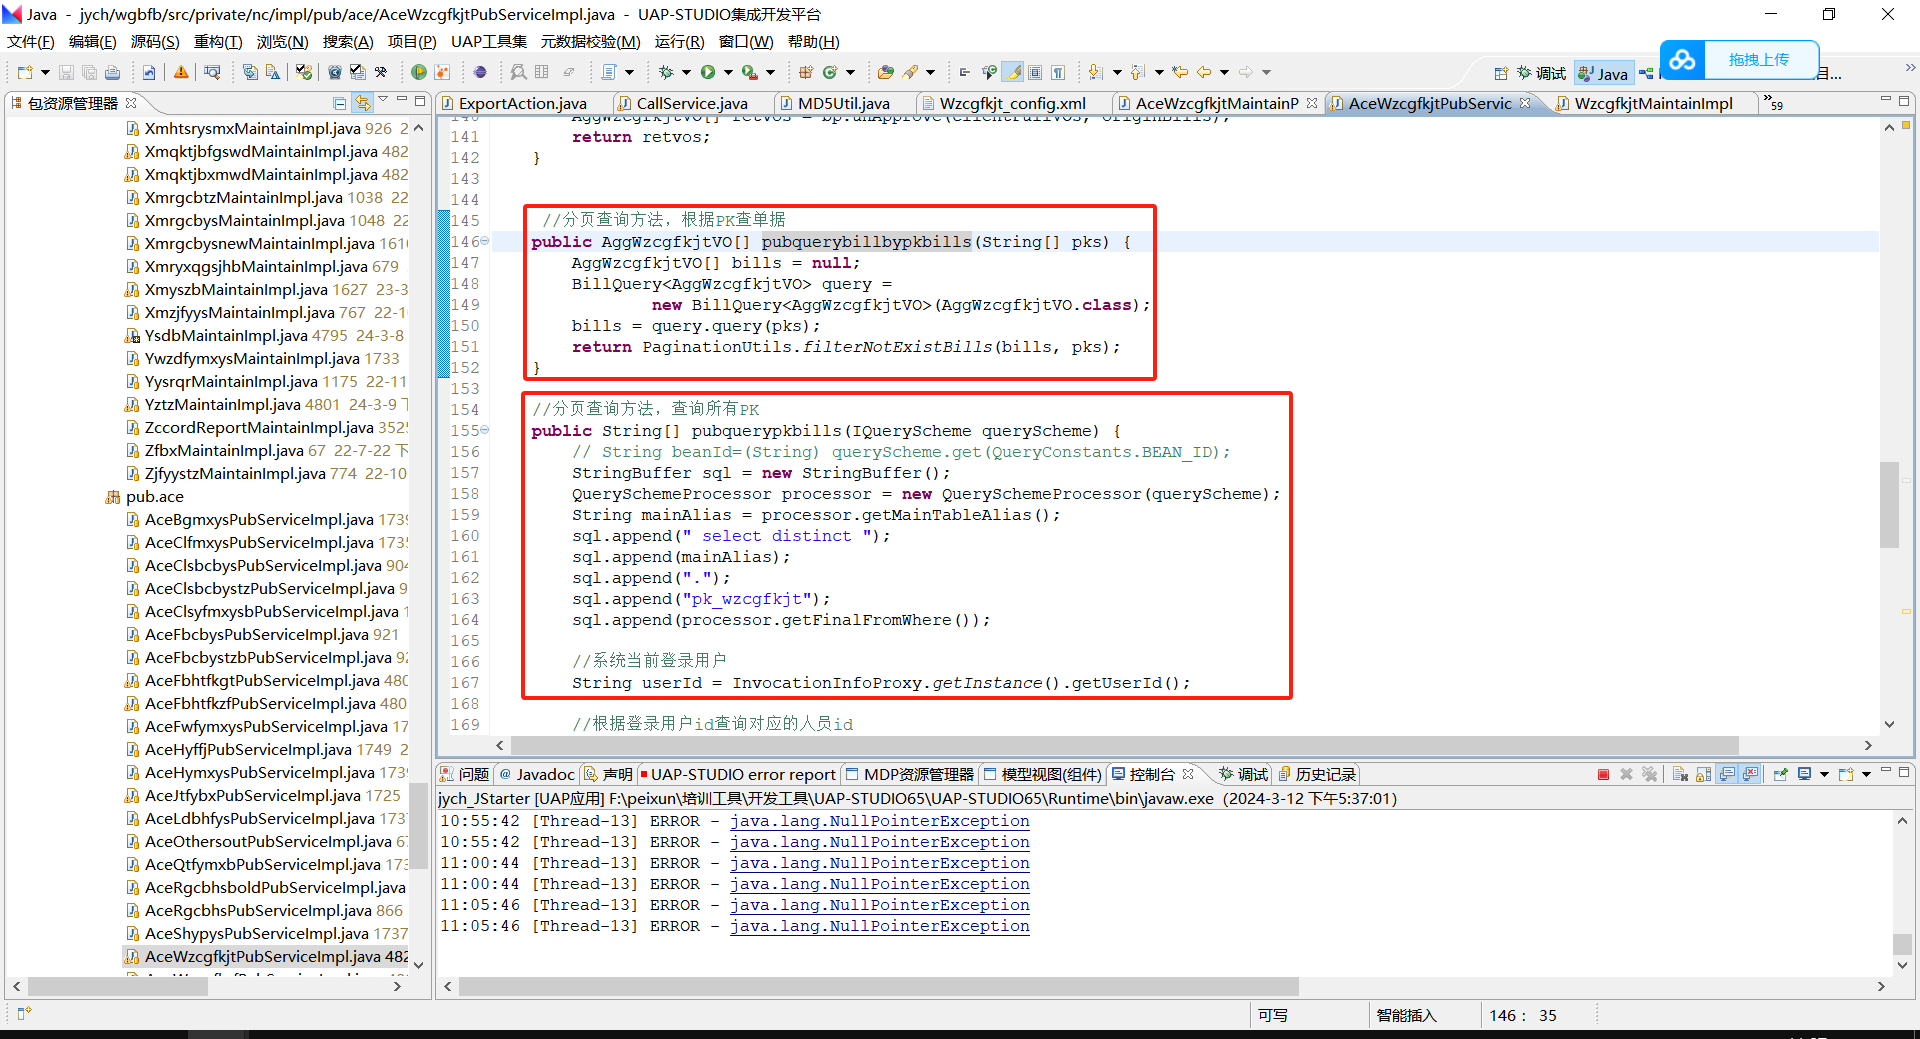
Task: Click the Clear Console icon
Action: [1680, 774]
